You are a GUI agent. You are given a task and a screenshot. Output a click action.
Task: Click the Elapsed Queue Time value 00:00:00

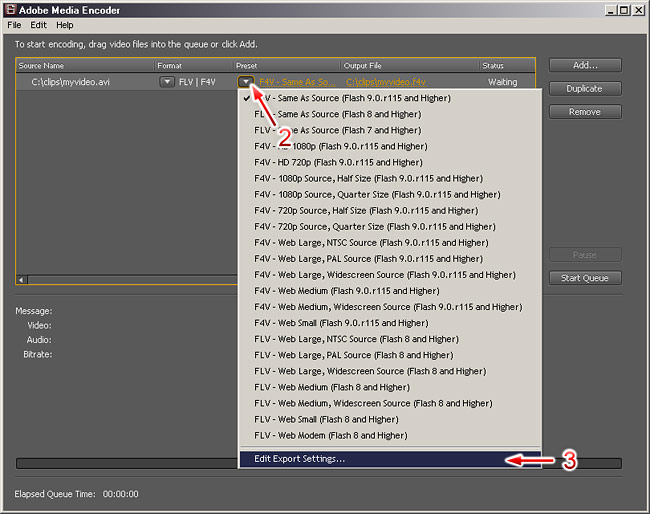[x=121, y=494]
